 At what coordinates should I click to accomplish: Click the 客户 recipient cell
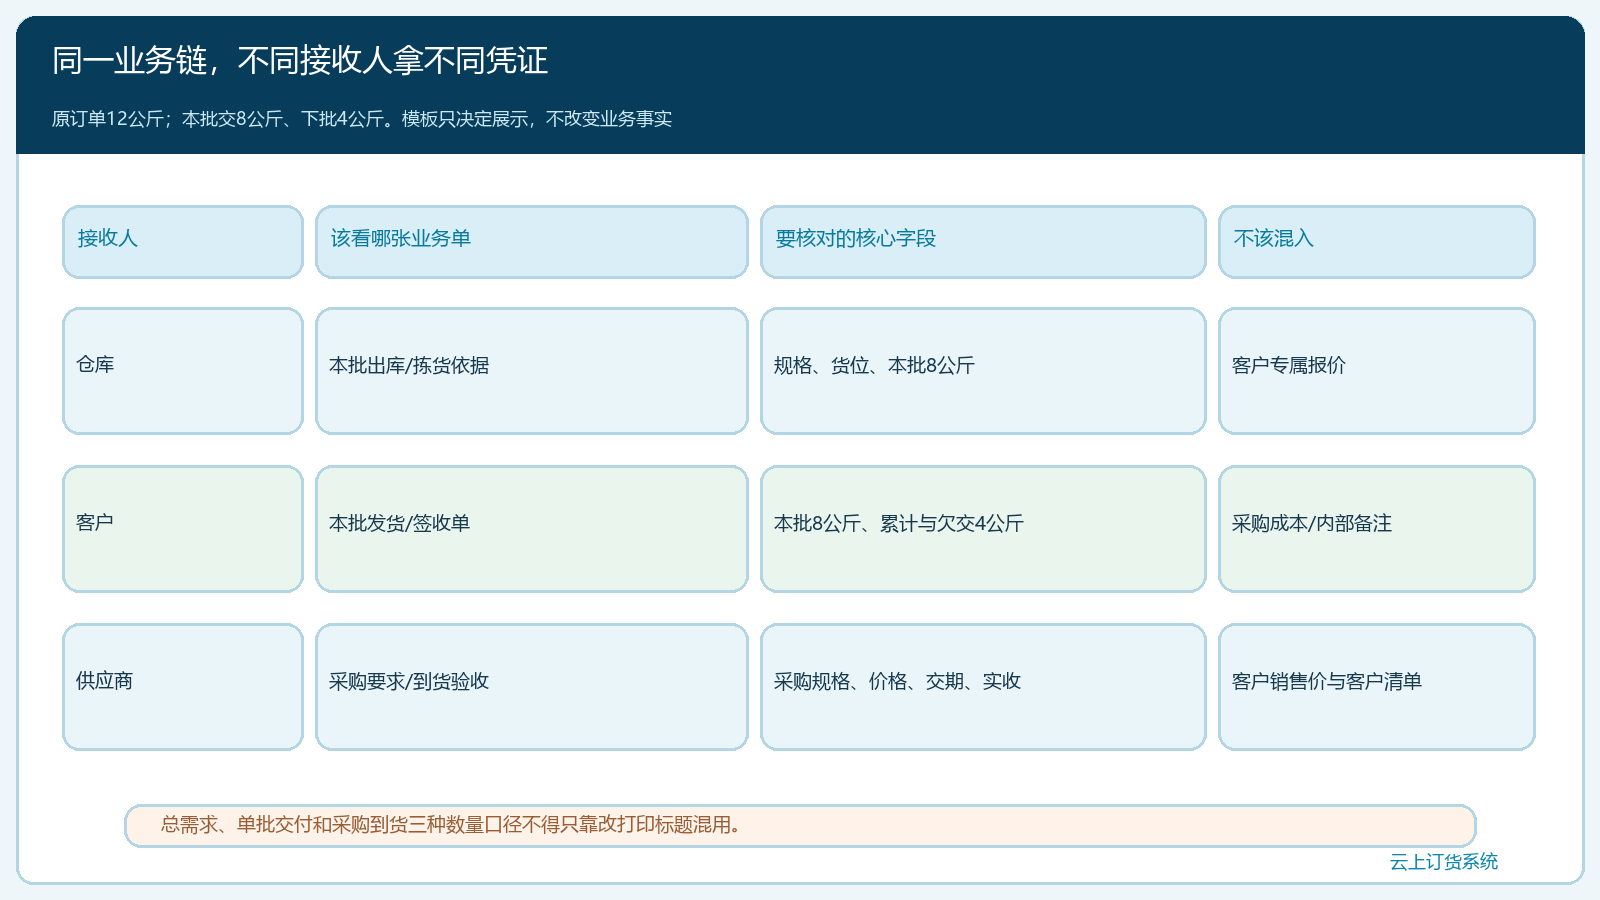(x=183, y=529)
